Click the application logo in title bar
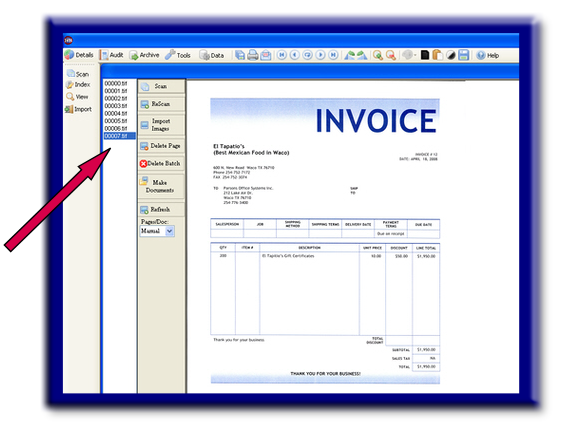Viewport: 566px width, 435px height. click(69, 40)
